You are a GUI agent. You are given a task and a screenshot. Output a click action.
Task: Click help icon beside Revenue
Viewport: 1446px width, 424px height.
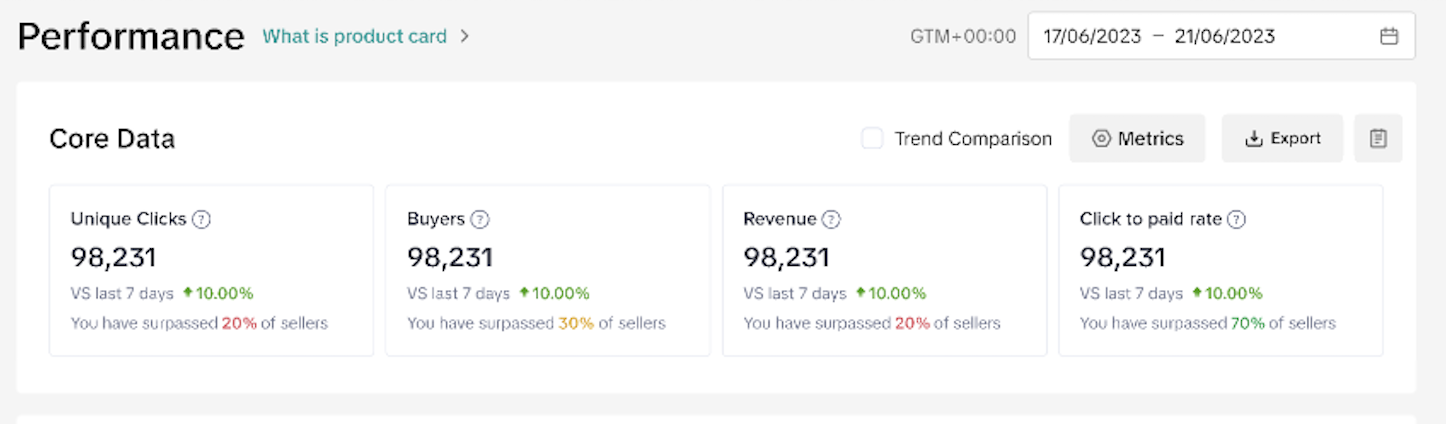point(831,219)
